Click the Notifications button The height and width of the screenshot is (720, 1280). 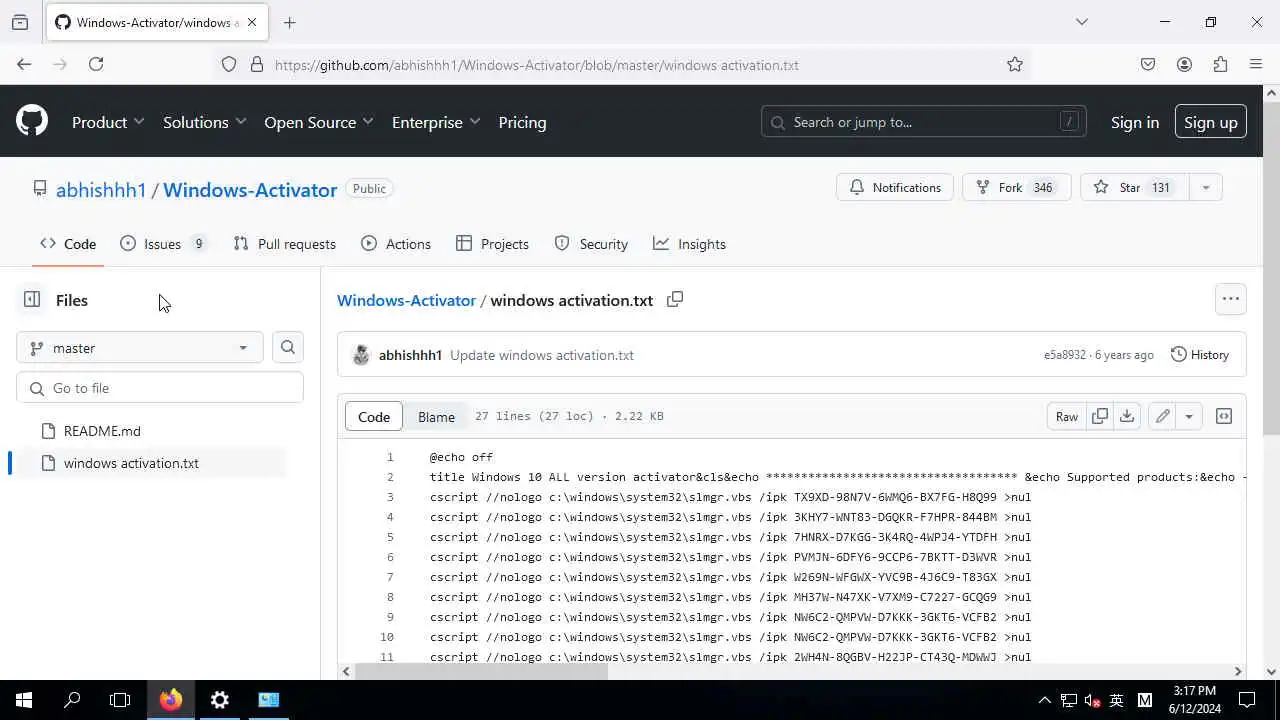895,187
